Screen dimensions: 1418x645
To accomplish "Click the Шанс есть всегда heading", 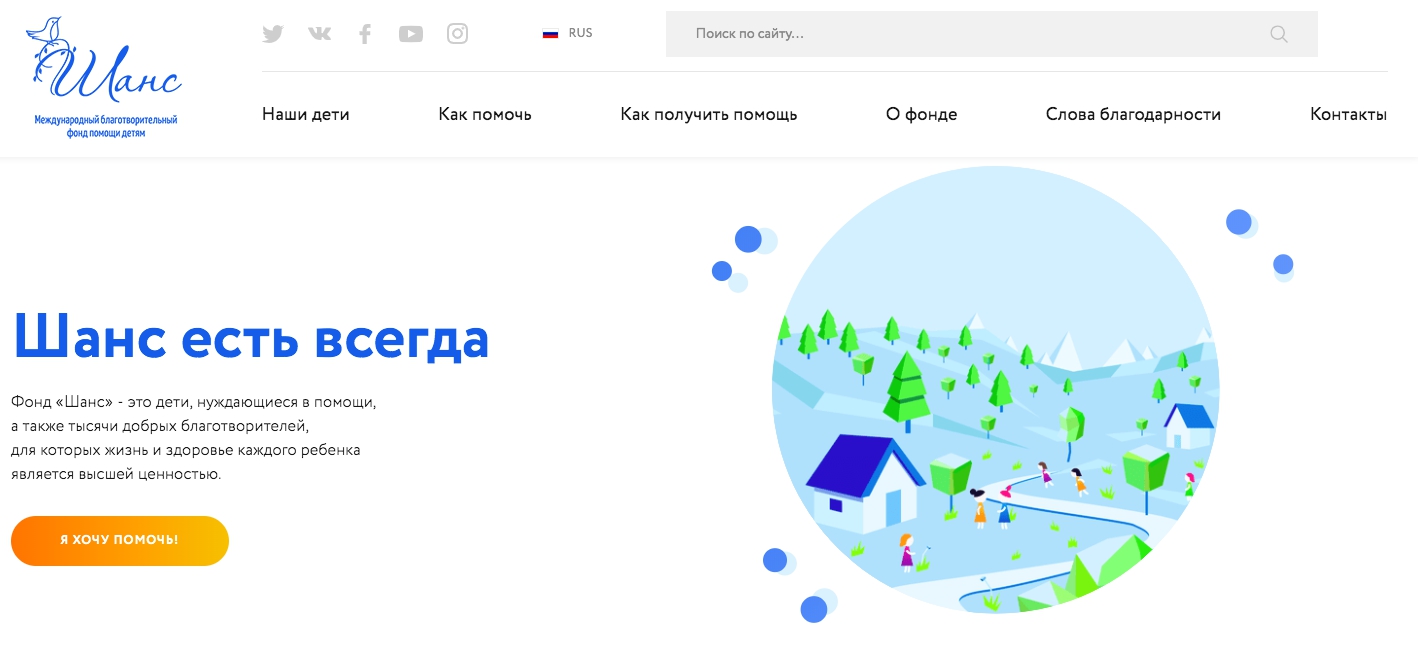I will coord(251,337).
